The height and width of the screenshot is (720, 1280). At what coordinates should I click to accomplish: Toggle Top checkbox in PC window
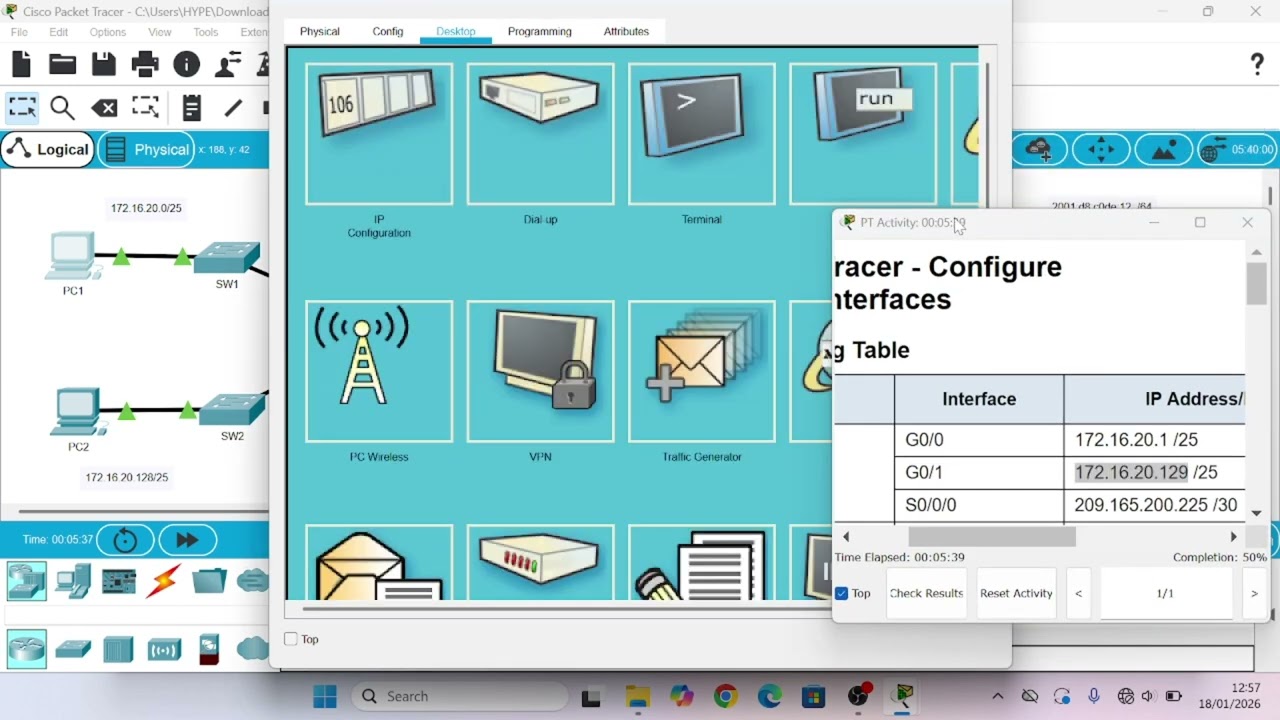tap(291, 639)
